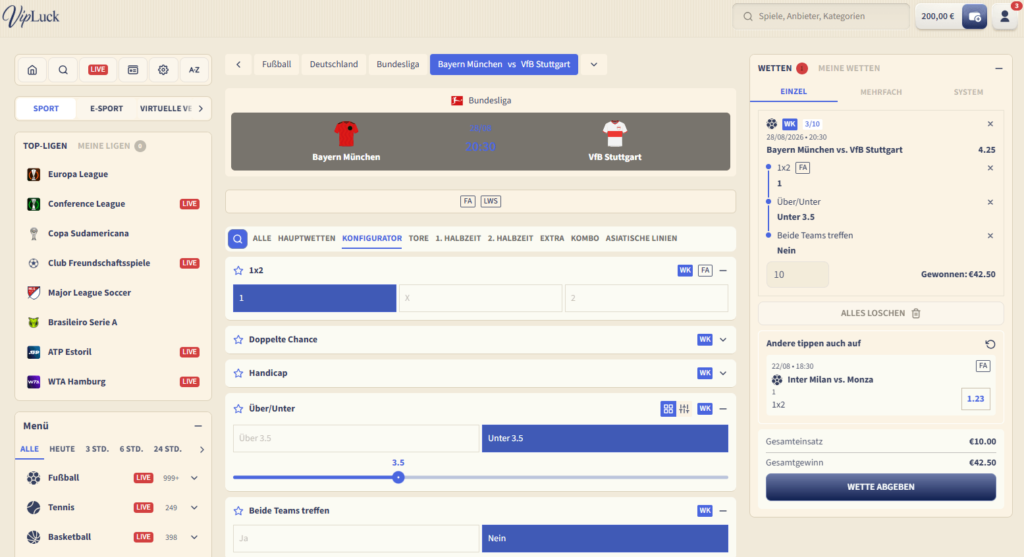Open the settings gear in sidebar toolbar
This screenshot has width=1024, height=557.
tap(163, 70)
